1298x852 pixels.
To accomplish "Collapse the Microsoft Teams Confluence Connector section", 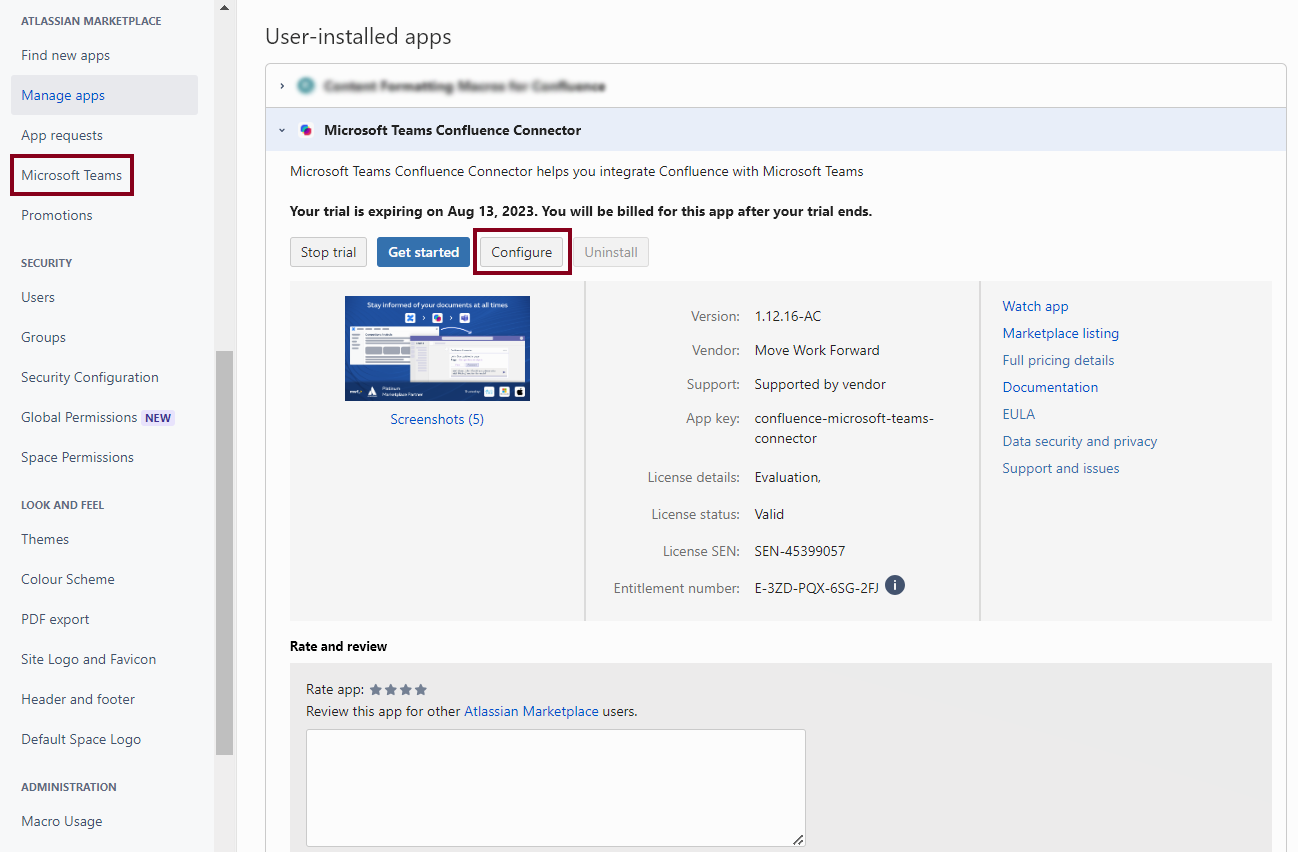I will click(281, 130).
